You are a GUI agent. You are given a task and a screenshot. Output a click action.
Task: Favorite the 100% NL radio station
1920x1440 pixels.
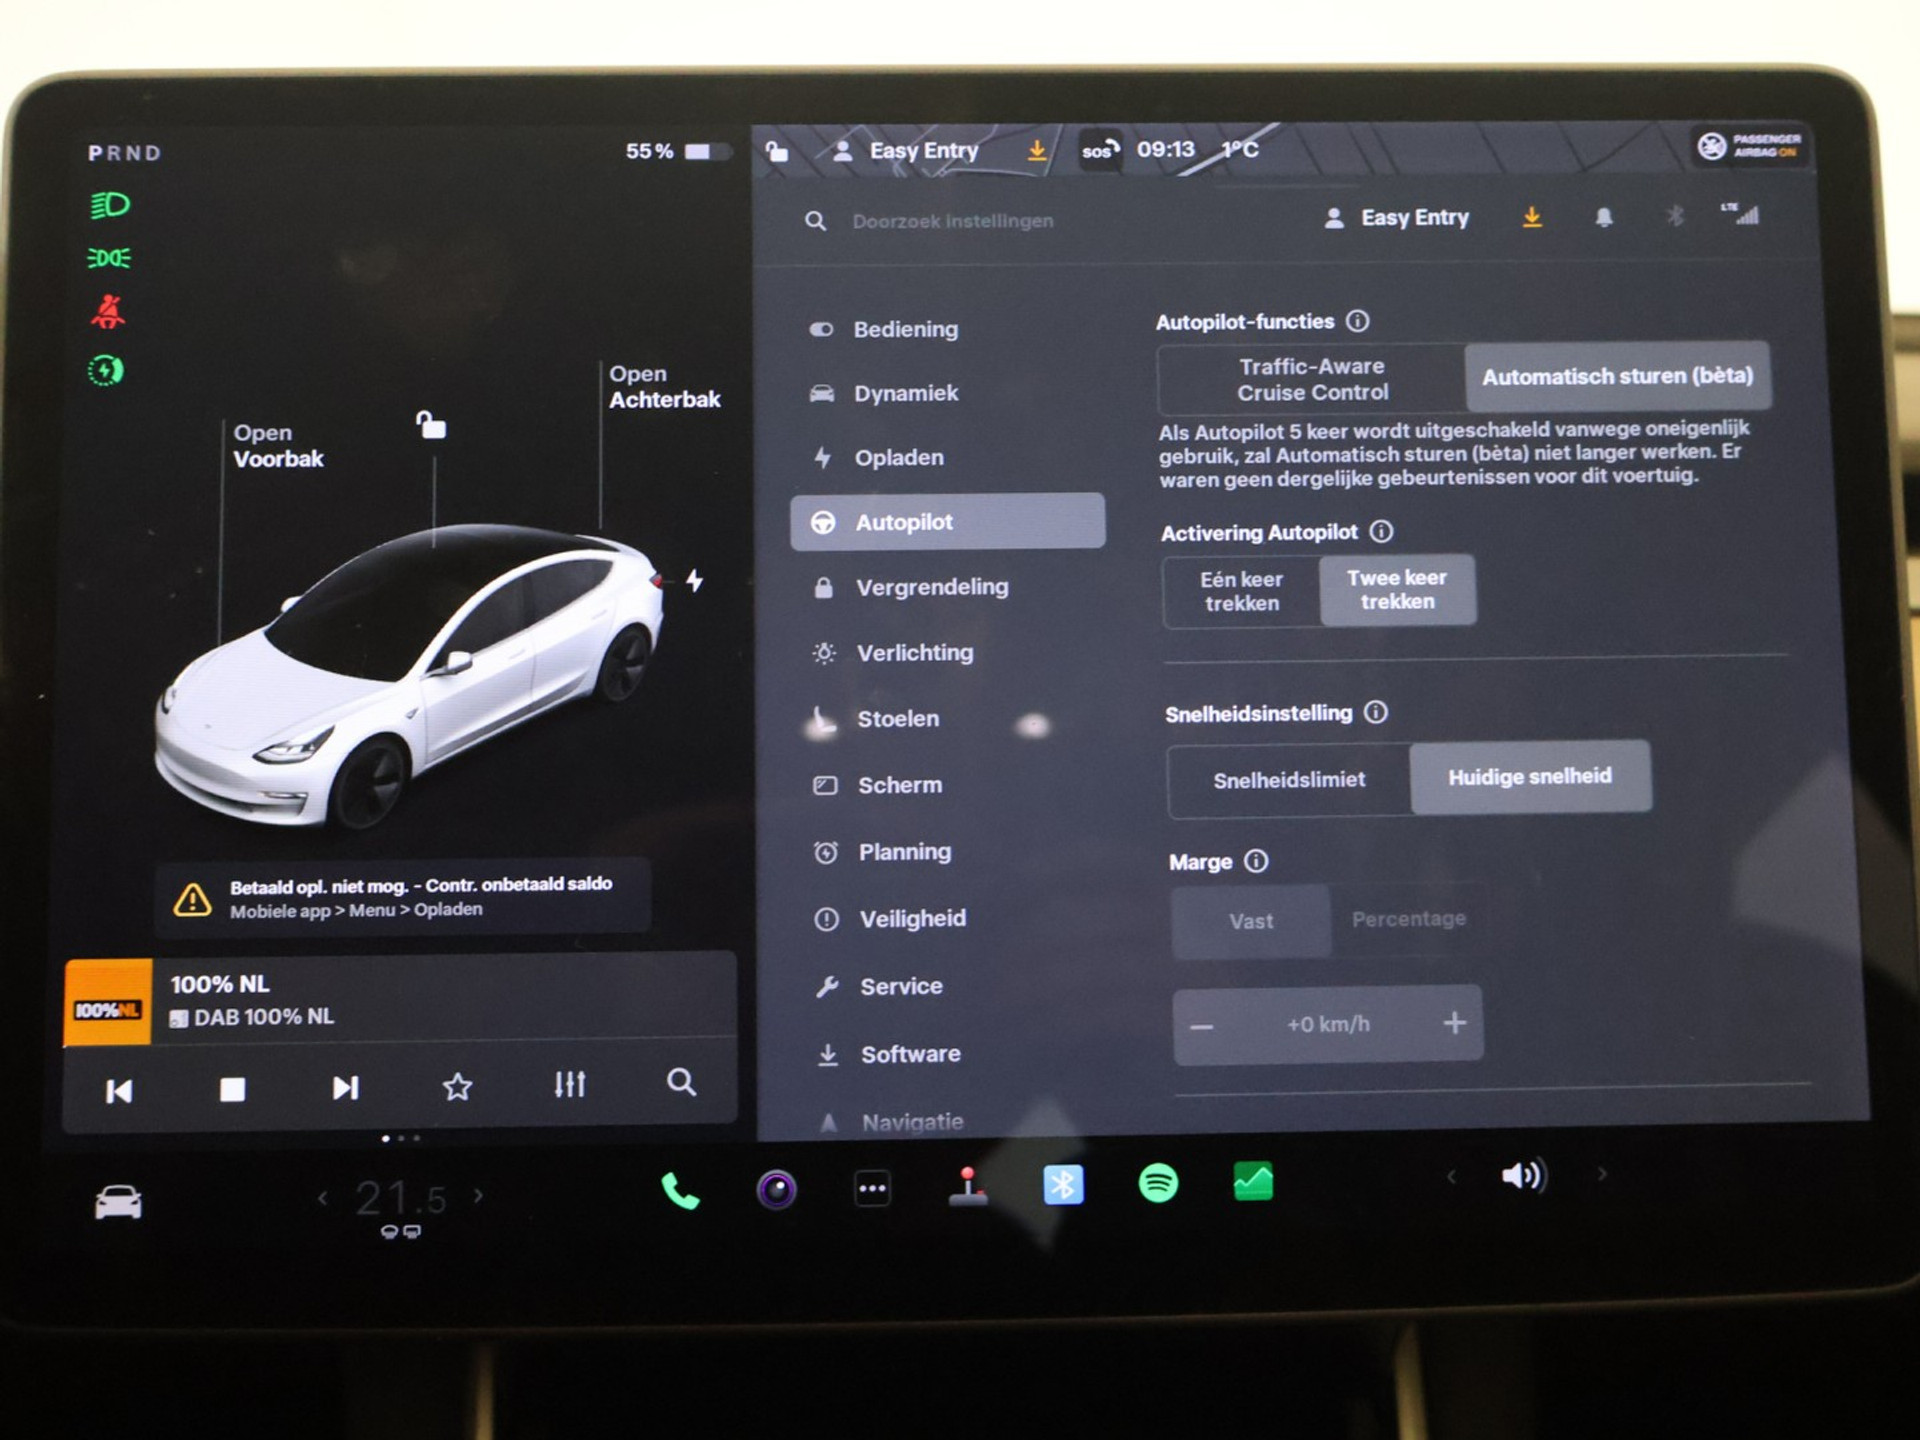pyautogui.click(x=457, y=1086)
